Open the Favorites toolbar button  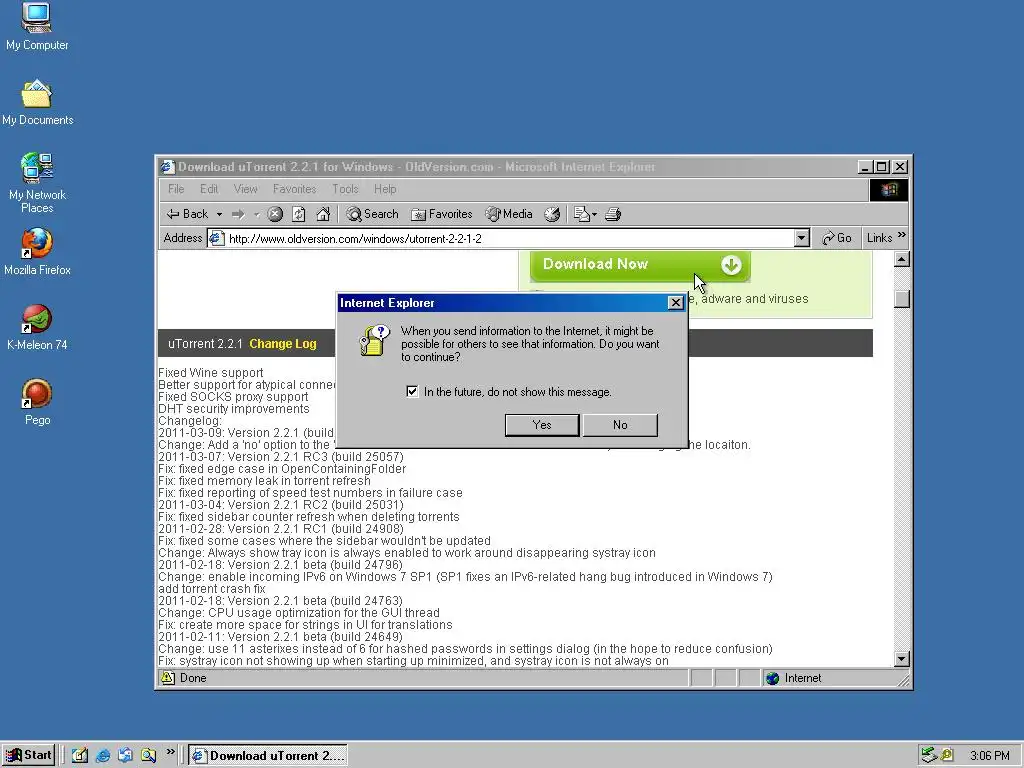coord(441,214)
